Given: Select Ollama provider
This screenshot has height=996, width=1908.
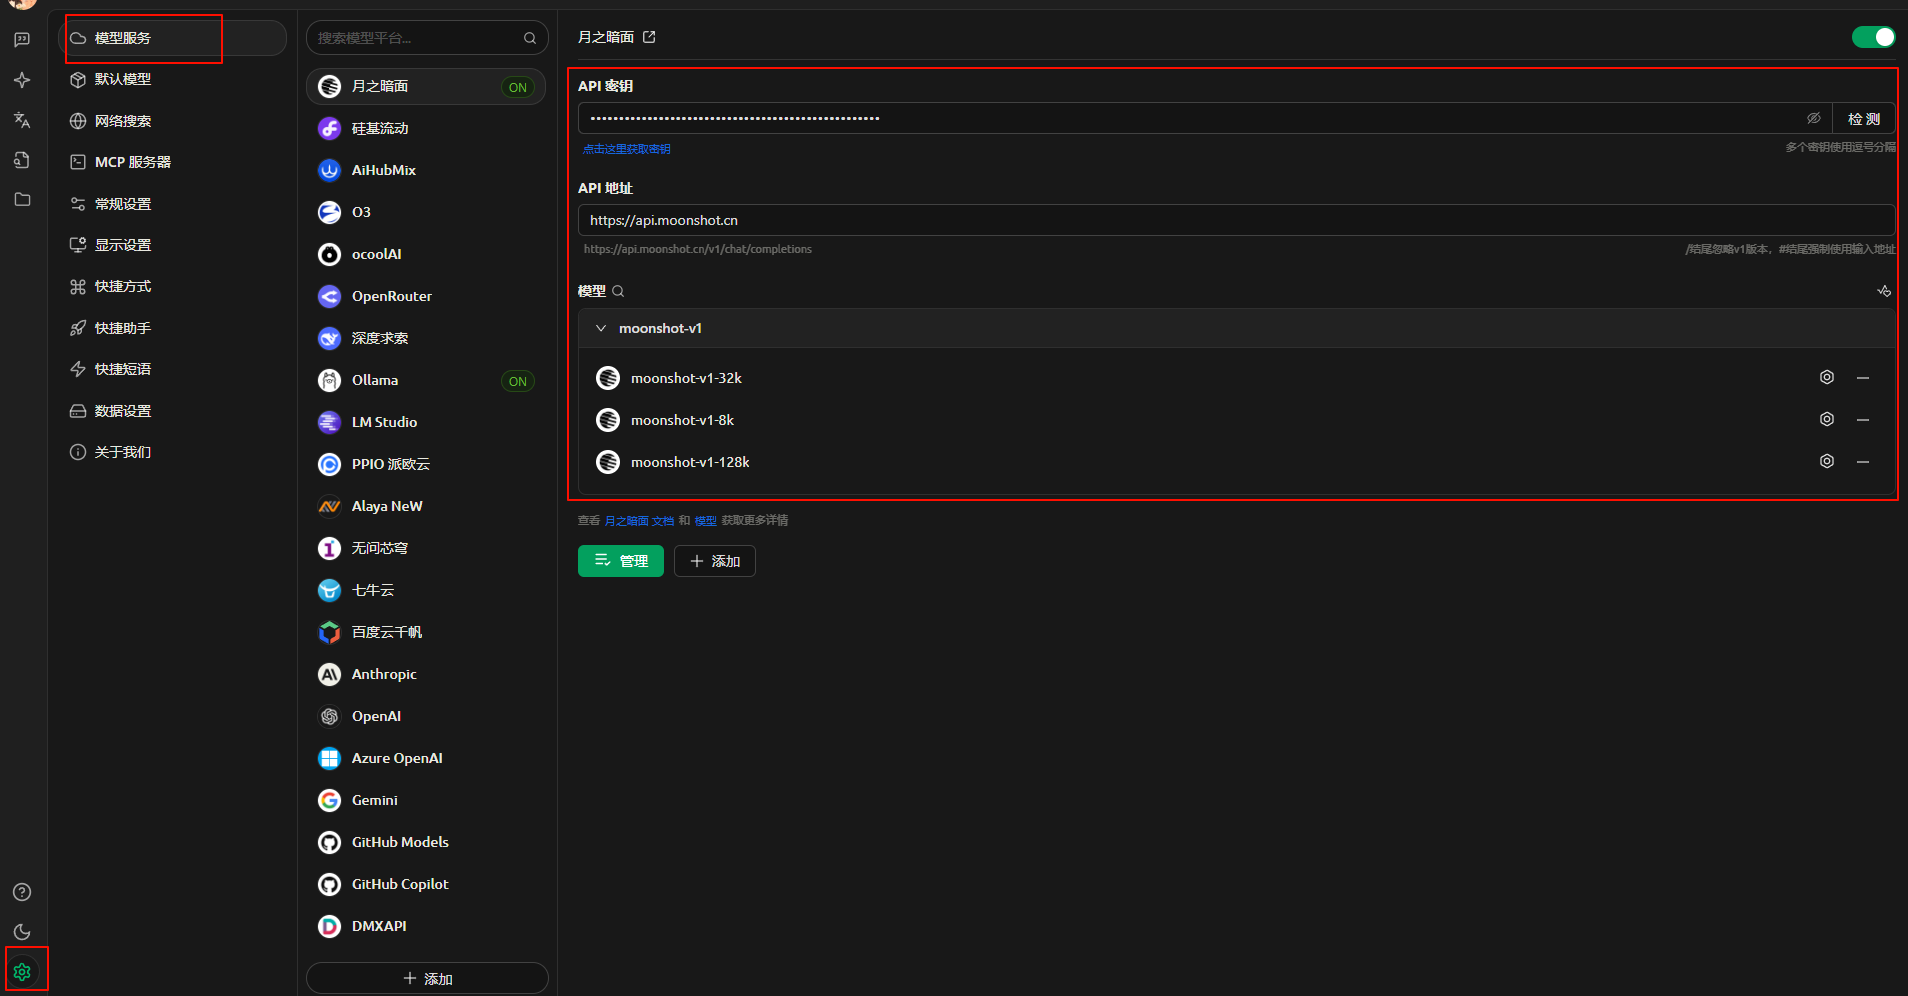Looking at the screenshot, I should point(426,380).
